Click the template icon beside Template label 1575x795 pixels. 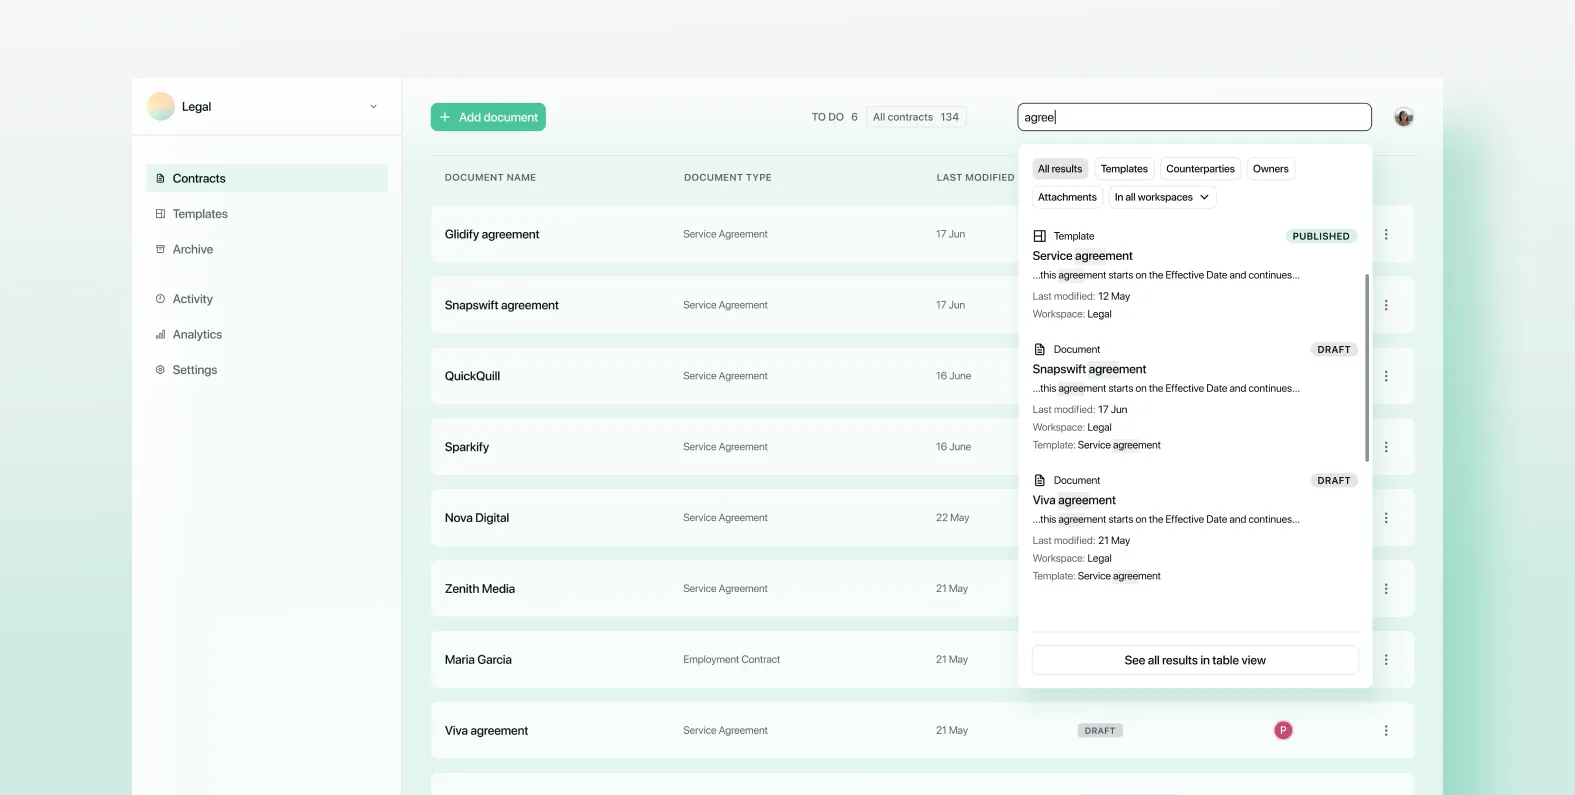1039,236
